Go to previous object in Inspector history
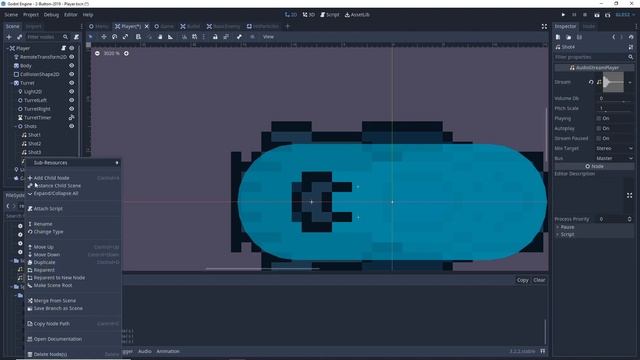The image size is (640, 360). pyautogui.click(x=613, y=37)
